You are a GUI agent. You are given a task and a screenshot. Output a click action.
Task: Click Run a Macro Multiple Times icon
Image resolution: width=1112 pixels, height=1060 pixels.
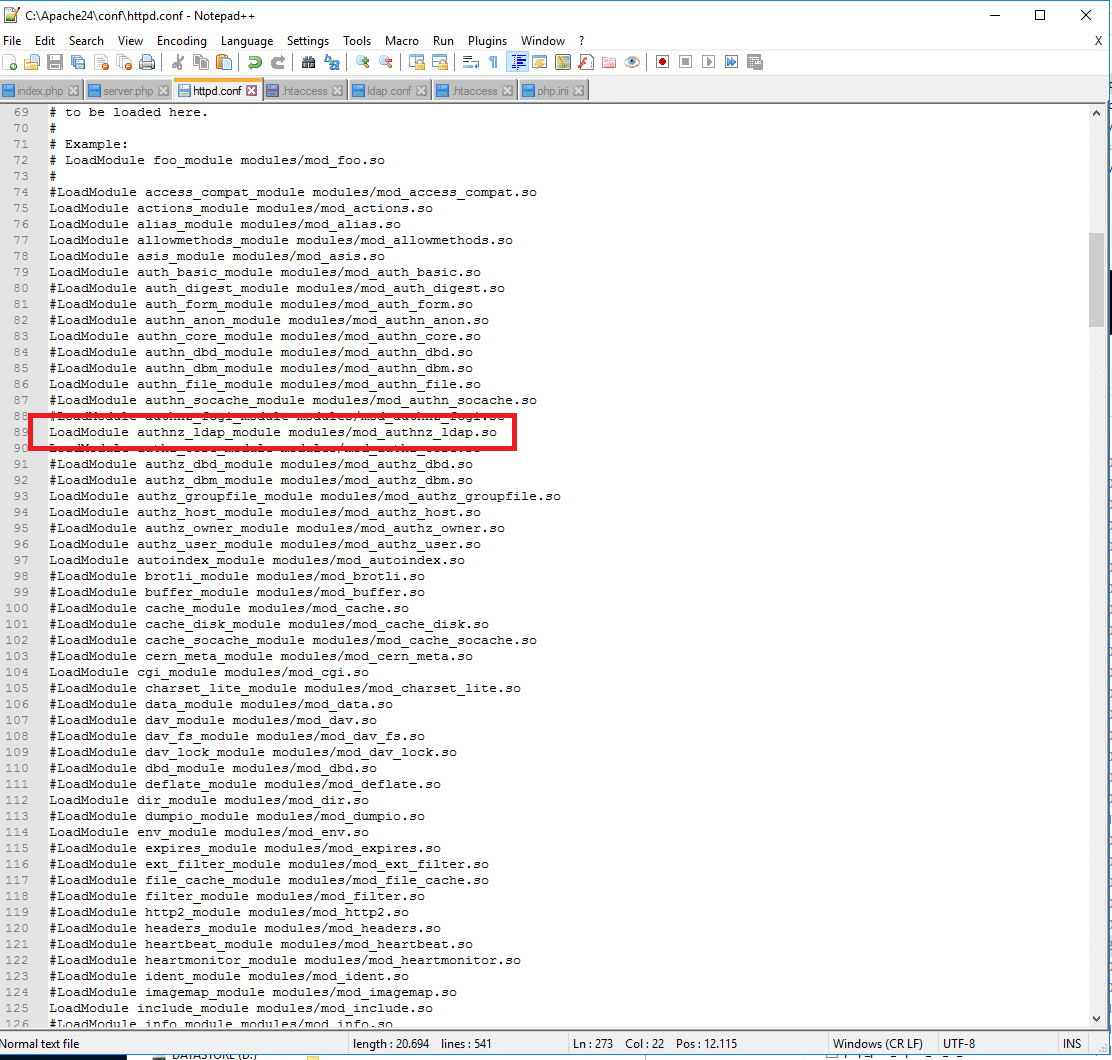[x=732, y=62]
